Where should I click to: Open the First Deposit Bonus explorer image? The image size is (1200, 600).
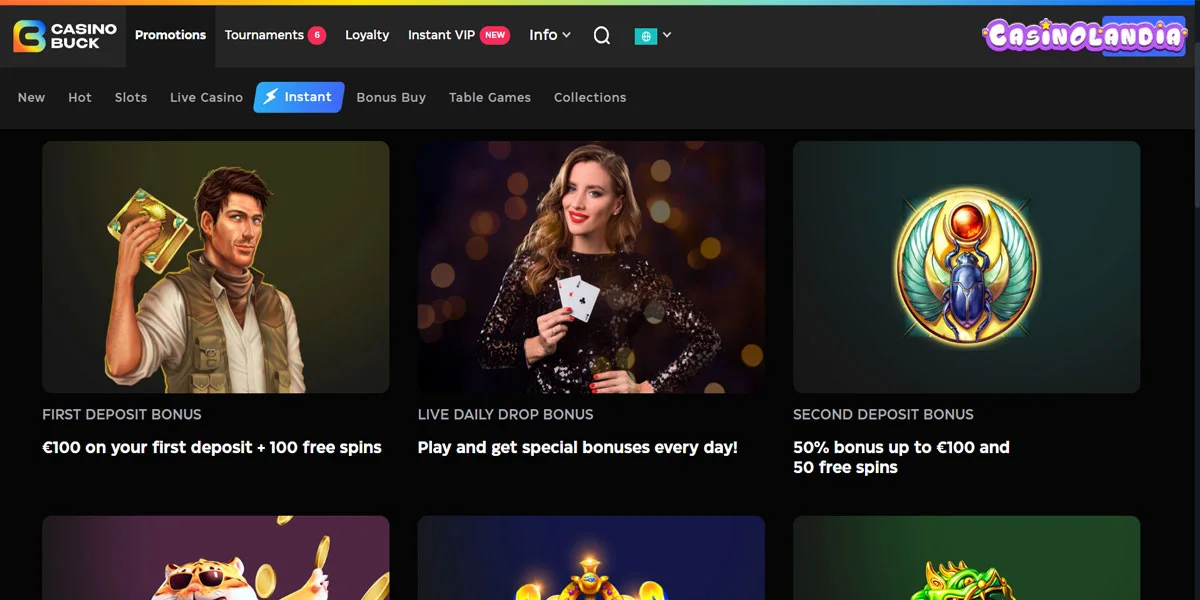[216, 267]
